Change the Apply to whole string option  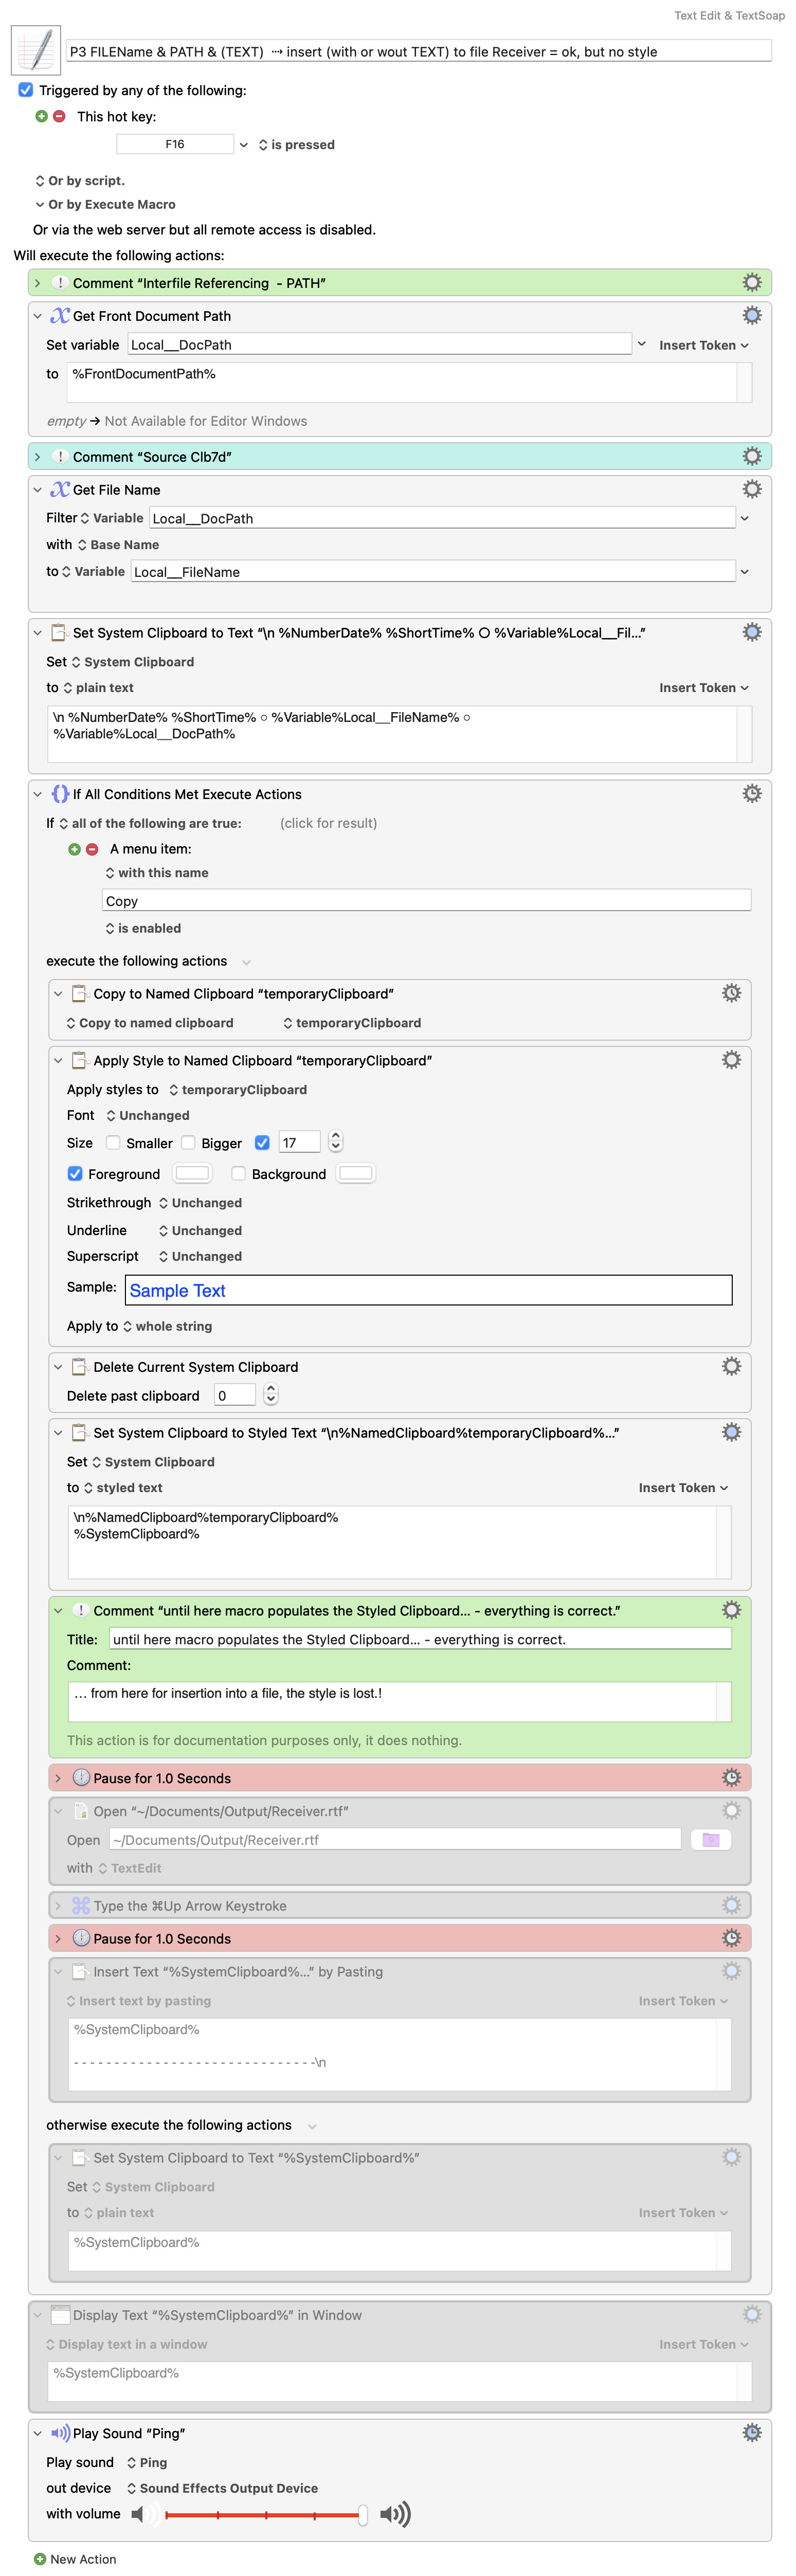pyautogui.click(x=167, y=1326)
